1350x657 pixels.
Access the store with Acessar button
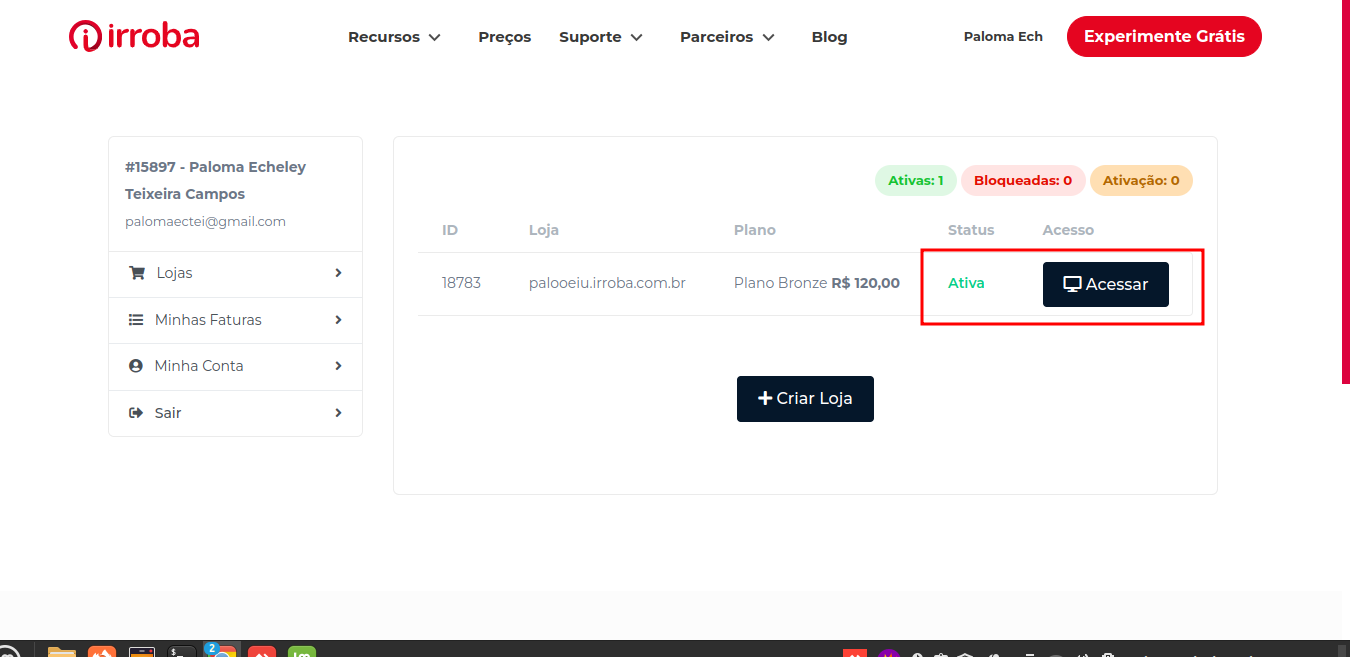[x=1106, y=284]
